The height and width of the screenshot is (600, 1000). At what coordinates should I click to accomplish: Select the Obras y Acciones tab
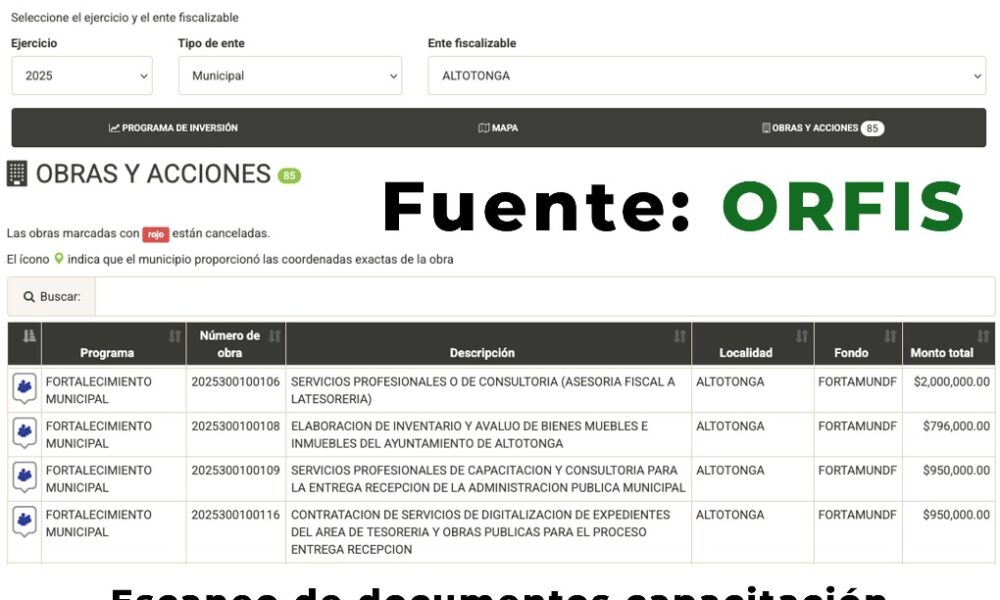(x=822, y=128)
